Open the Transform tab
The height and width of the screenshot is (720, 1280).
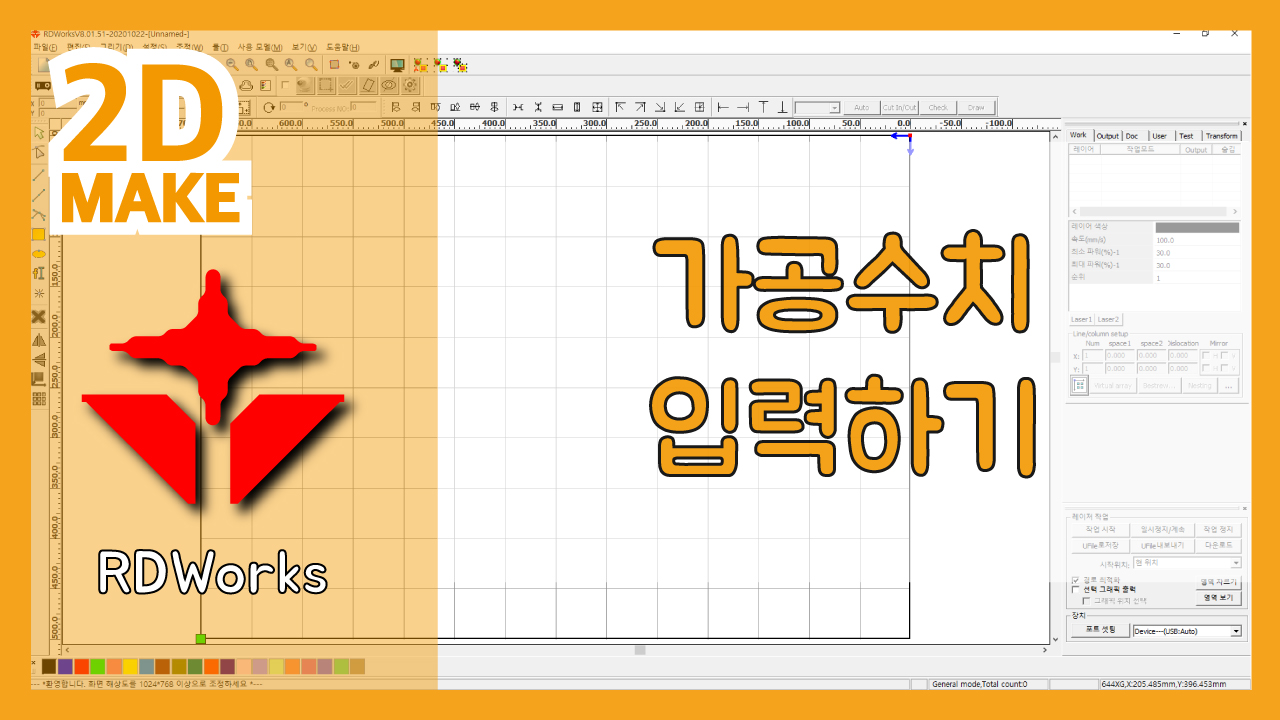(x=1222, y=135)
